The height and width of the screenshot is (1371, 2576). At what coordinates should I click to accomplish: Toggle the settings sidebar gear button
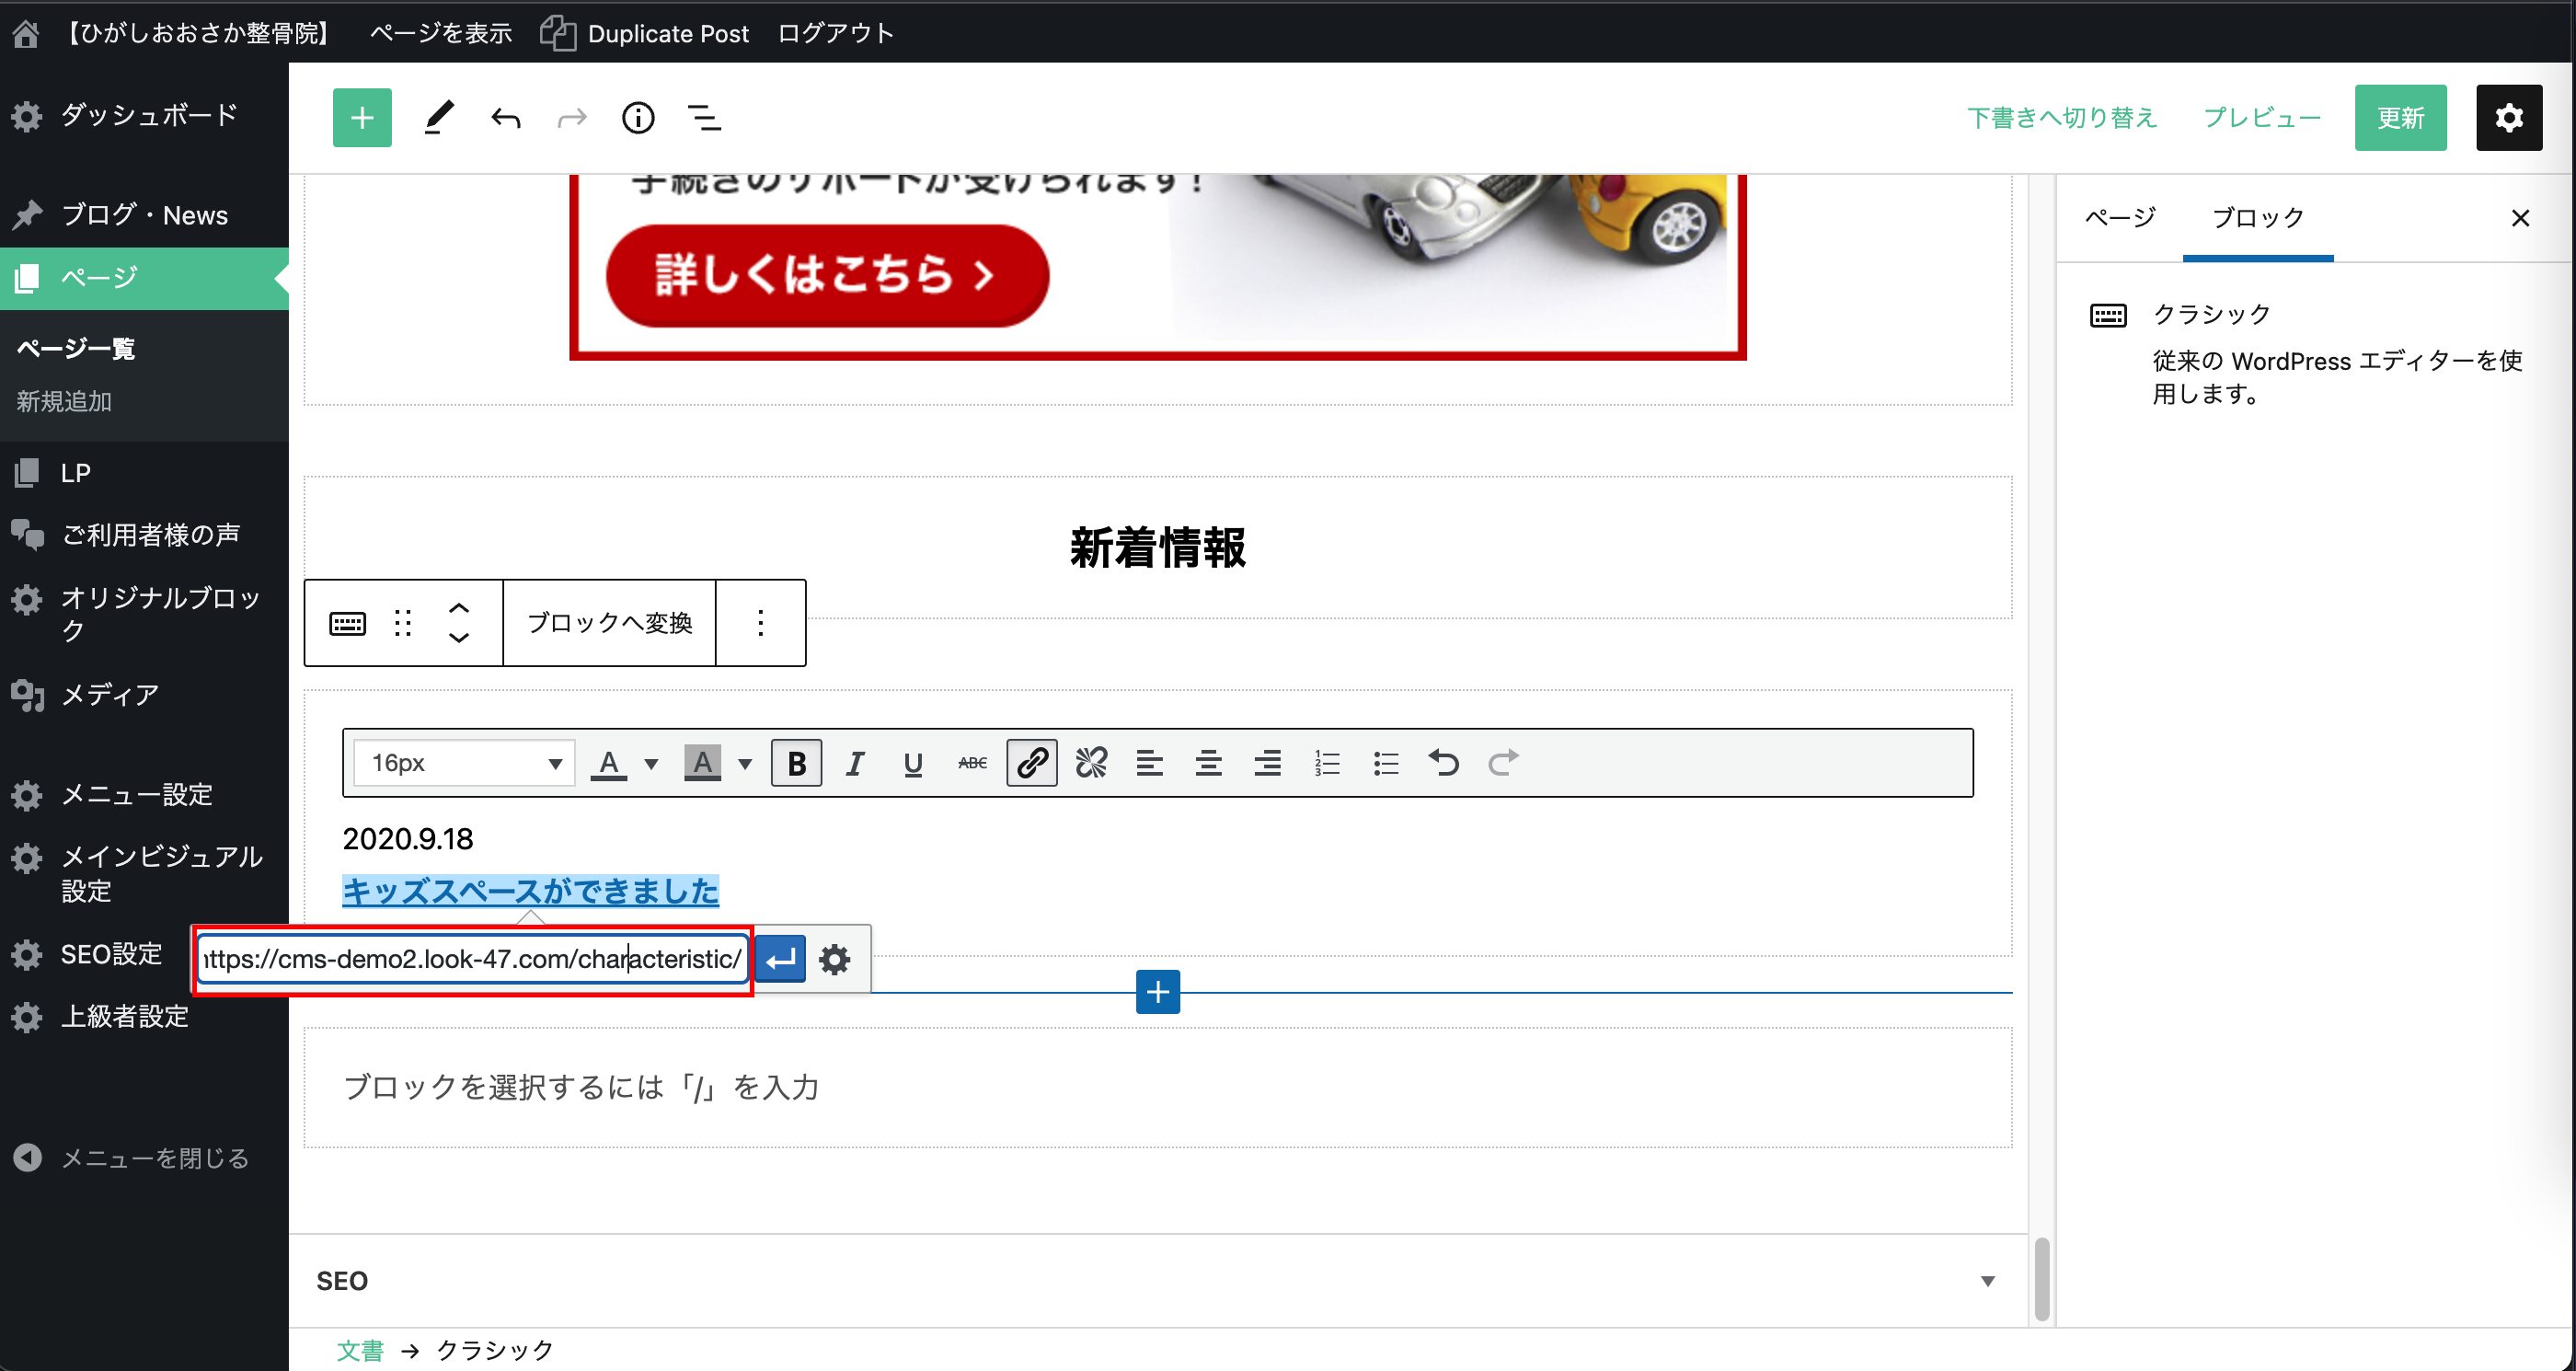pyautogui.click(x=2508, y=118)
